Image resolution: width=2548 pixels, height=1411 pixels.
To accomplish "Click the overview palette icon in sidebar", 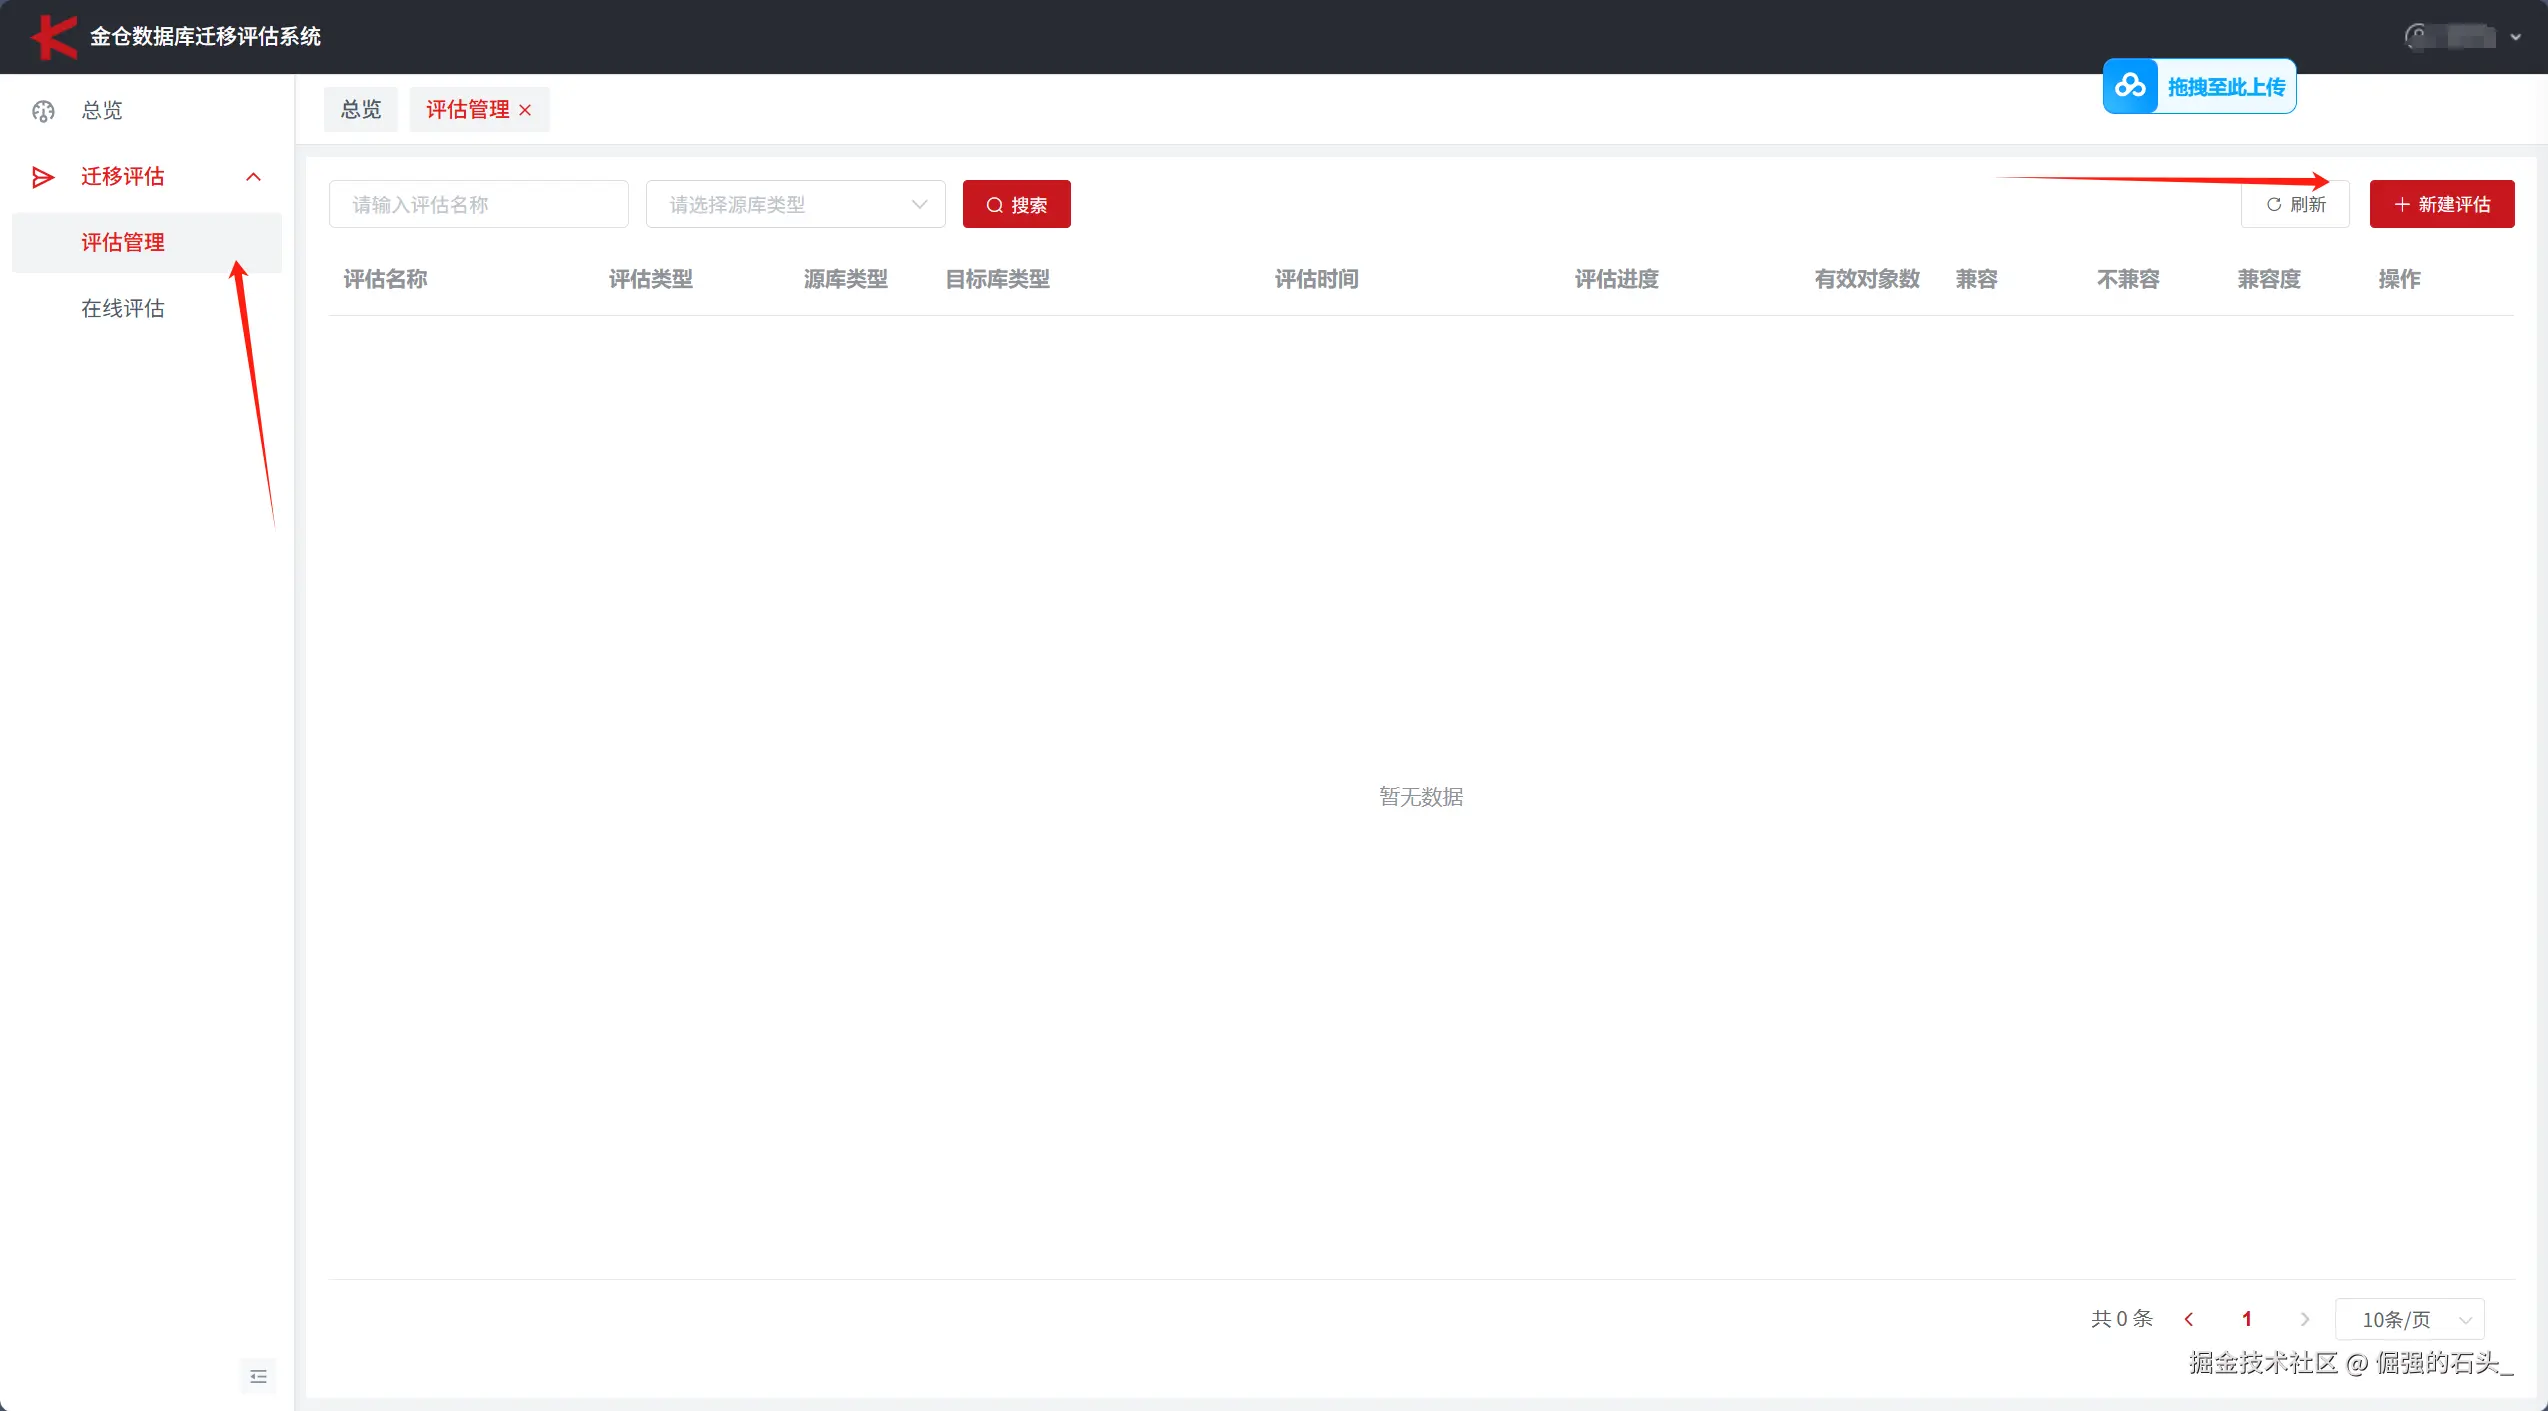I will coord(43,111).
